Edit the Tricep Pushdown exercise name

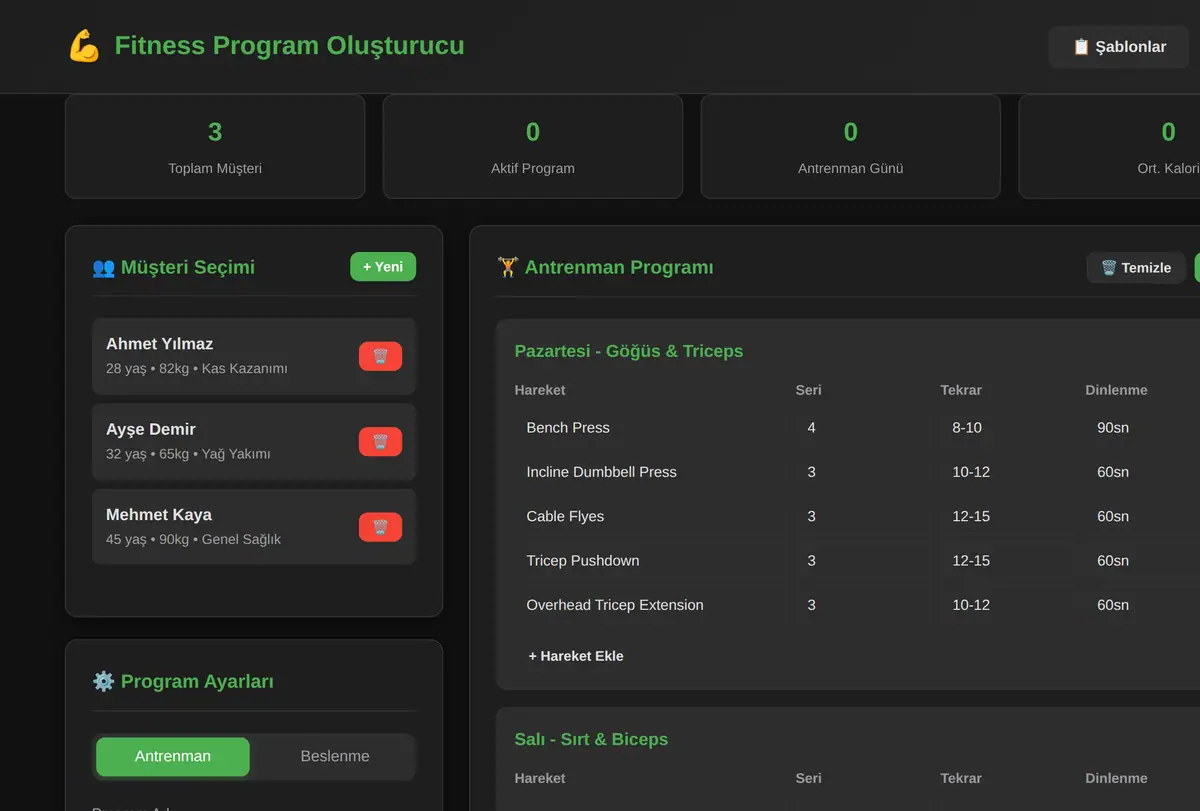649,561
